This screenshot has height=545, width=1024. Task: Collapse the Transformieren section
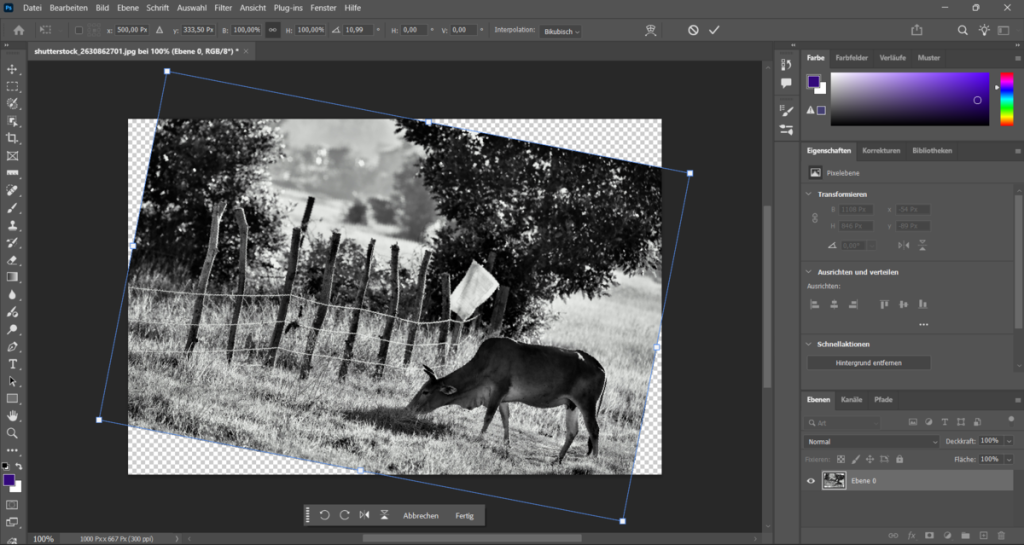coord(808,194)
